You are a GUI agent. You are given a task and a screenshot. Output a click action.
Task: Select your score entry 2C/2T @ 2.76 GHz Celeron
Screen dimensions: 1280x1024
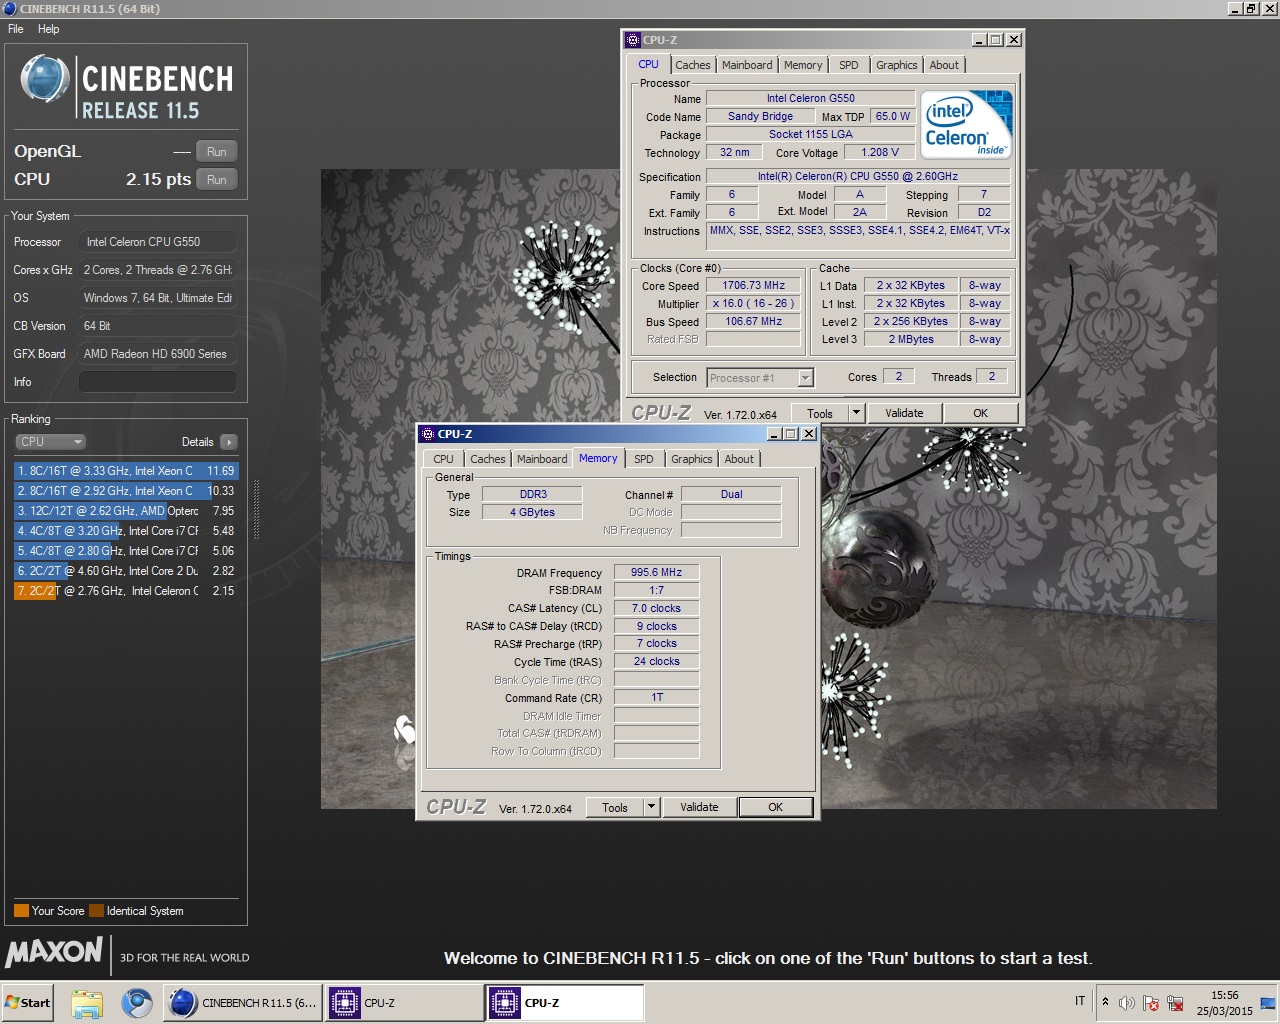point(126,591)
